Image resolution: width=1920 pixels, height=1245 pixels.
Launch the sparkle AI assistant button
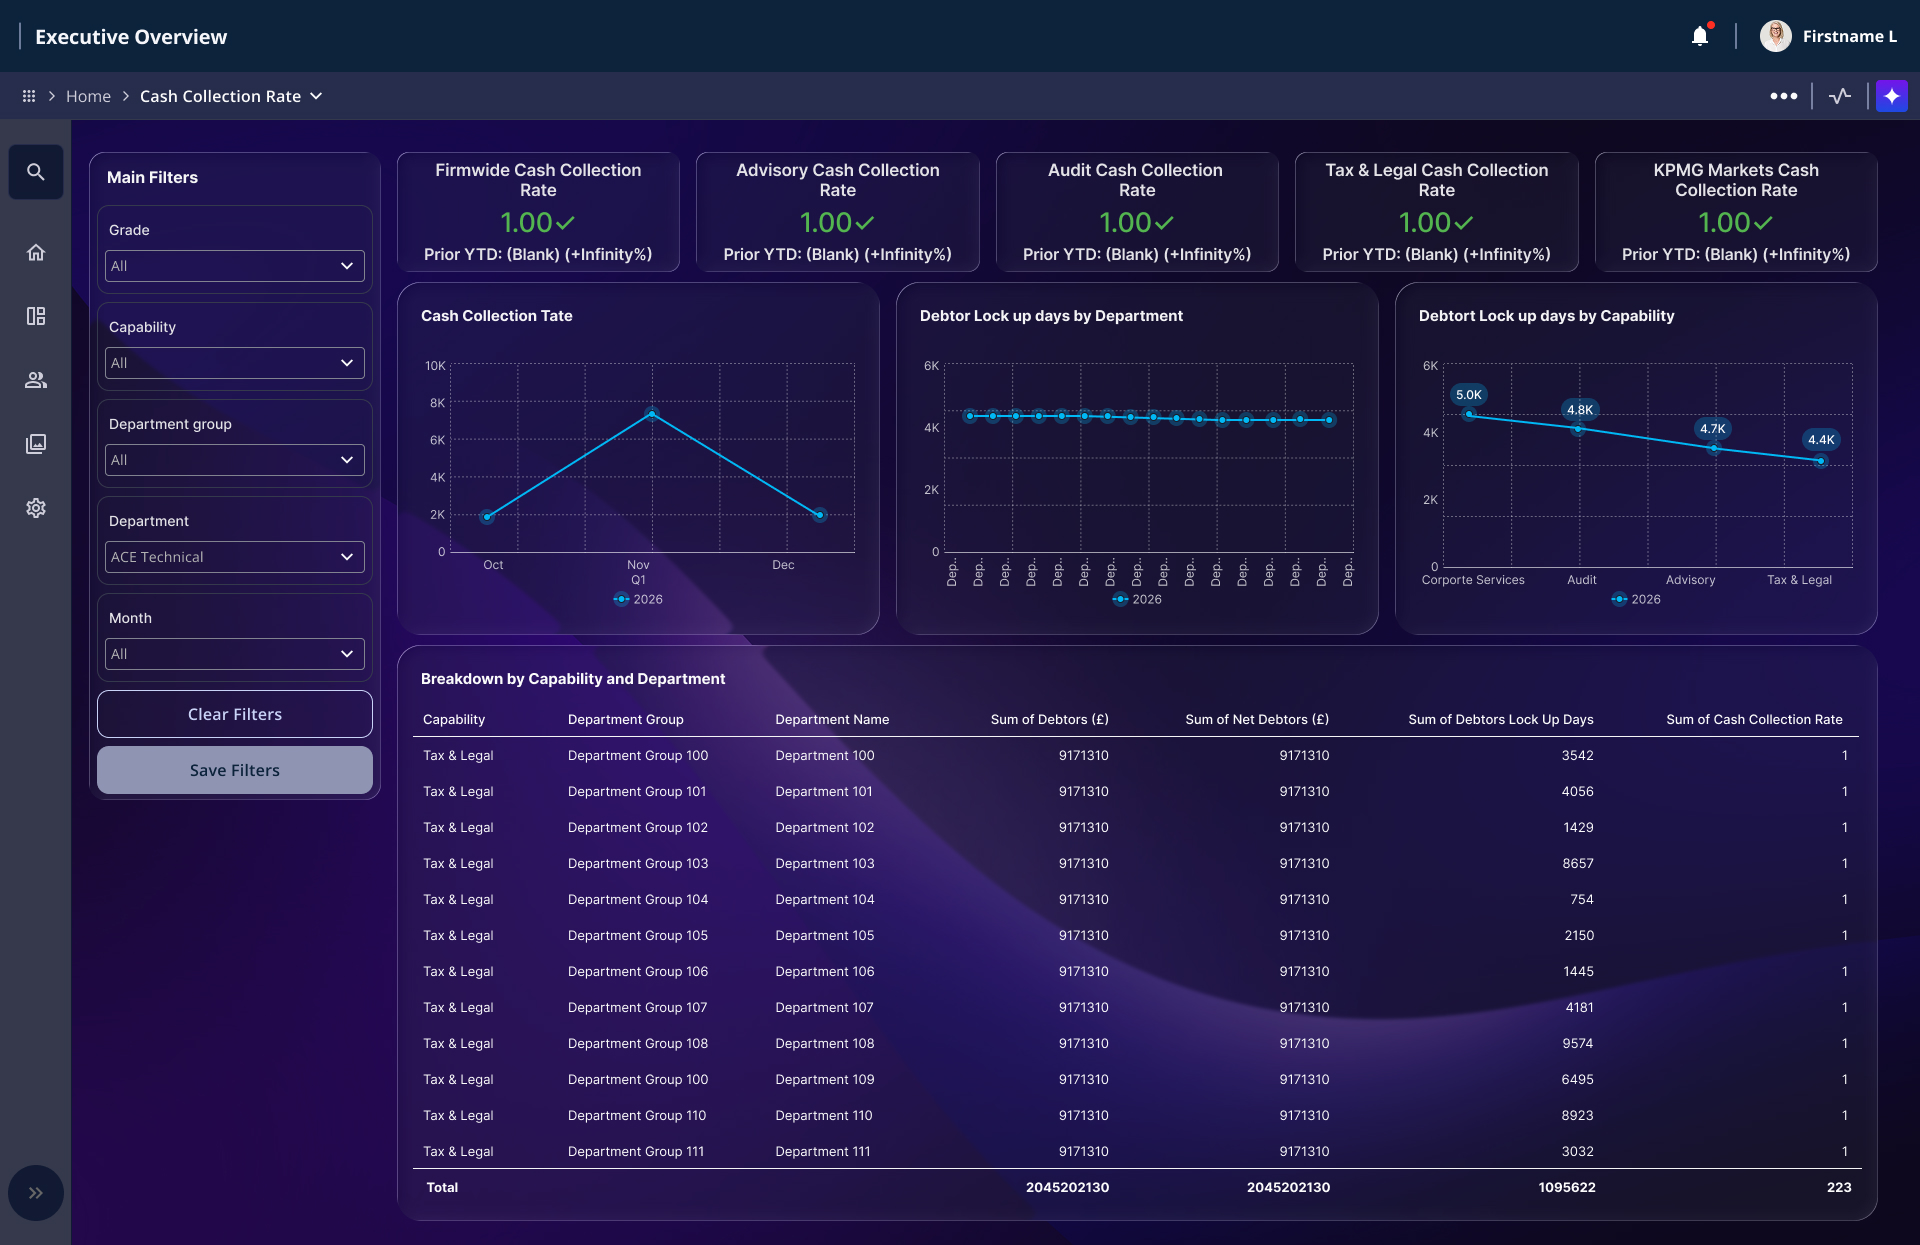point(1891,96)
